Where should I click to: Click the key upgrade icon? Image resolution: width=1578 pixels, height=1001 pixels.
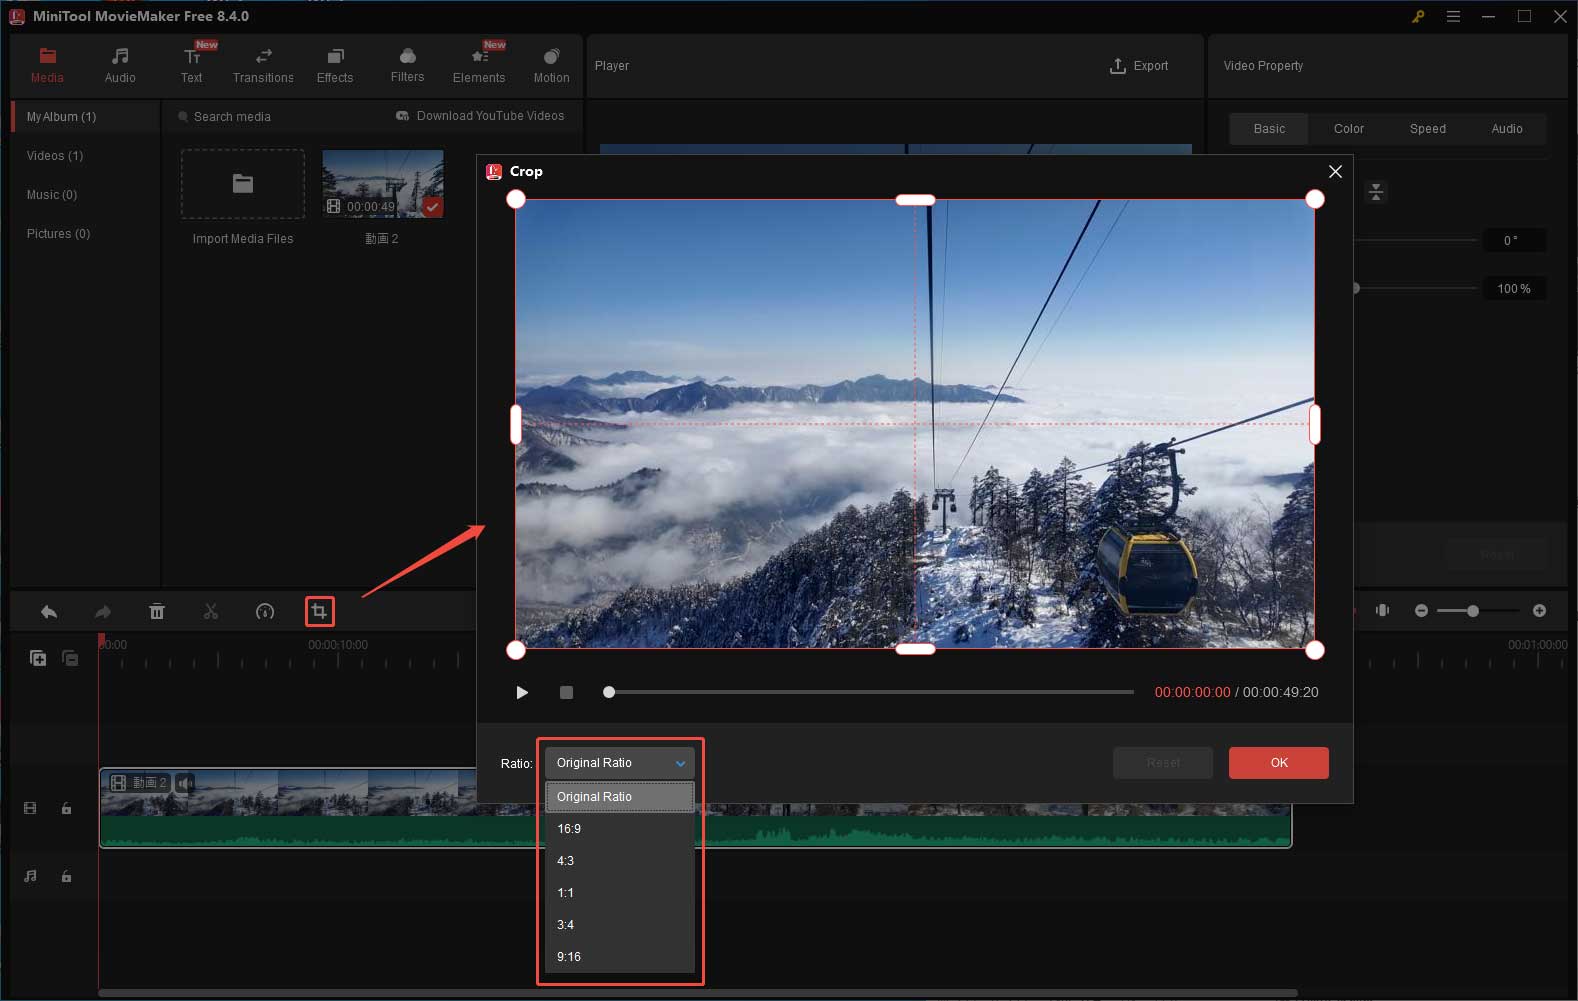pyautogui.click(x=1418, y=16)
